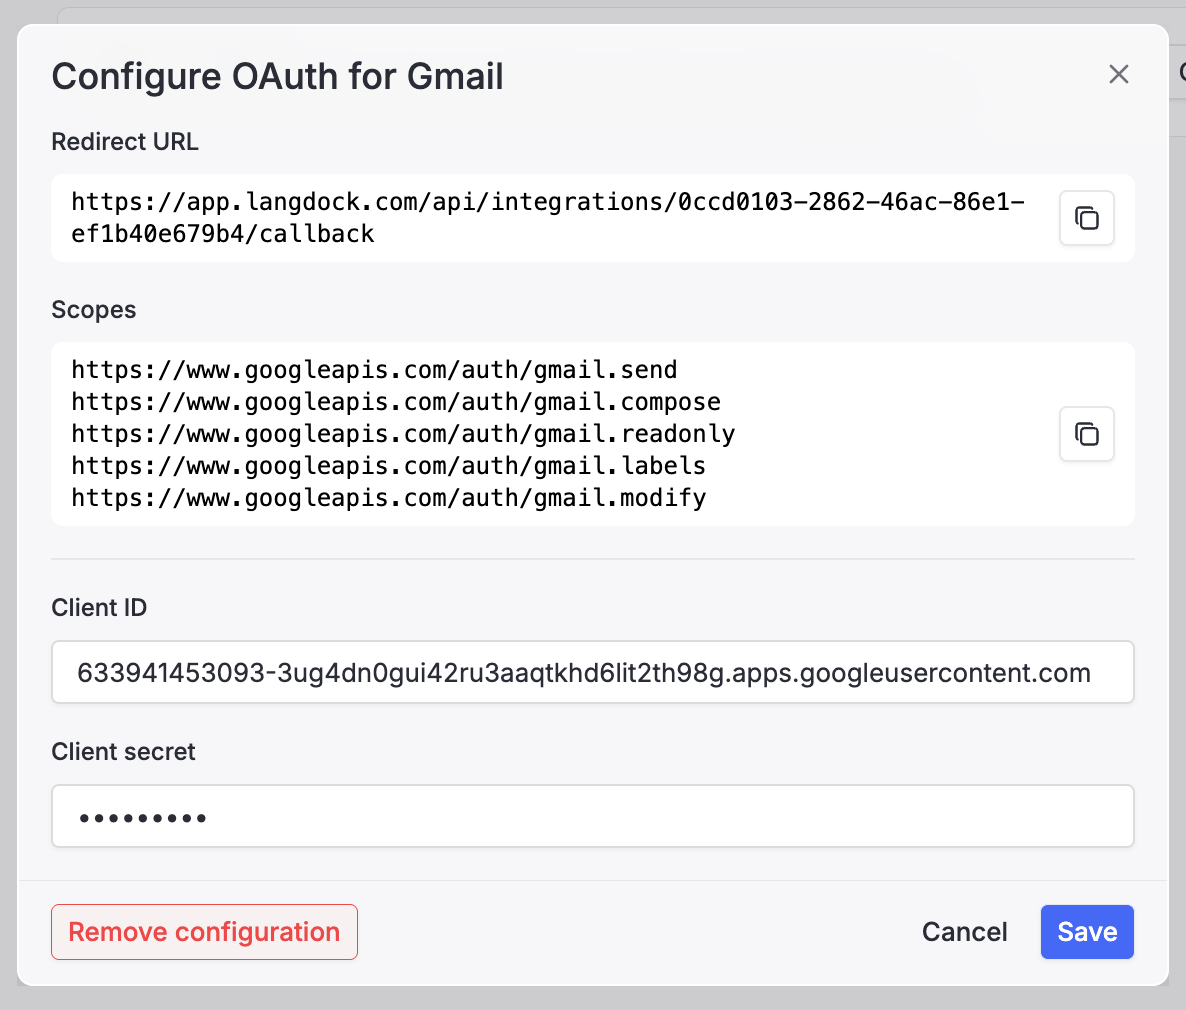Click the Client secret input field
Viewport: 1186px width, 1010px height.
592,816
